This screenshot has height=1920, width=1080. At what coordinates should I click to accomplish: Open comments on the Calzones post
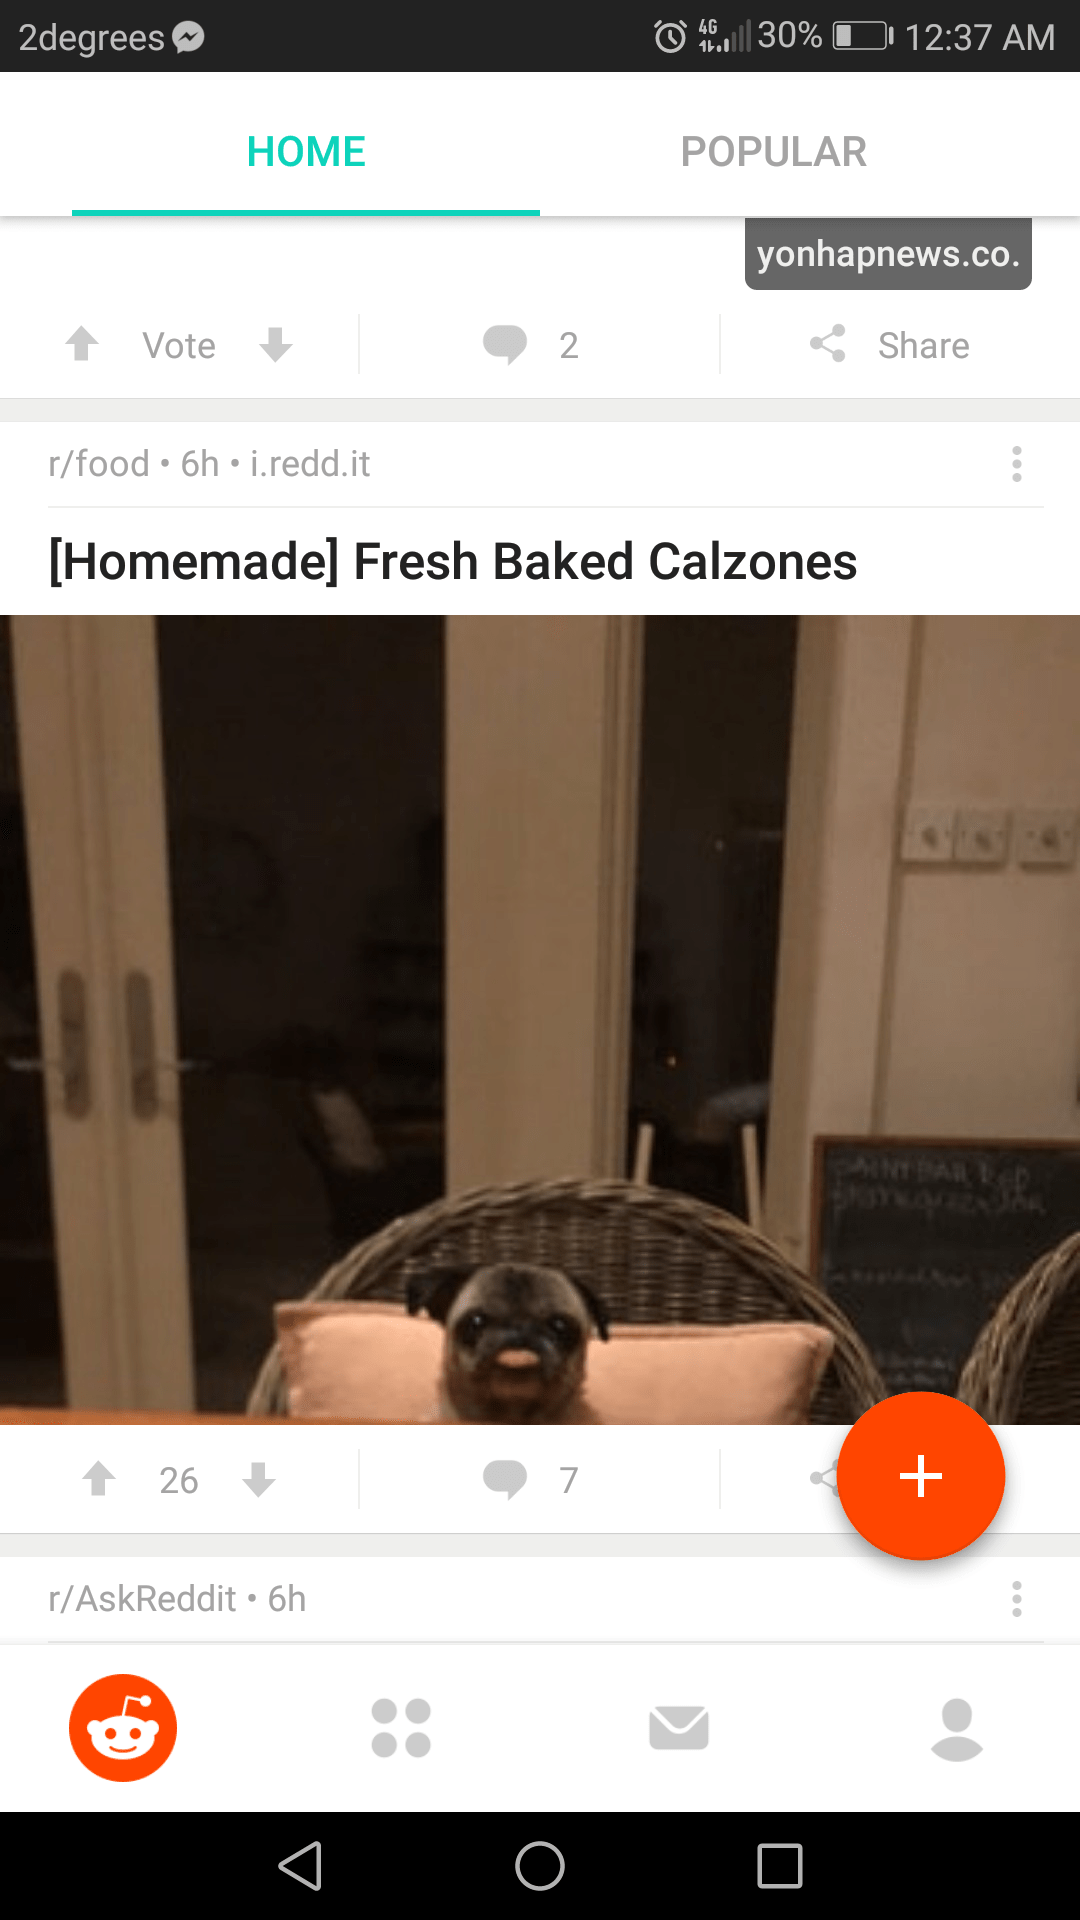tap(531, 1480)
